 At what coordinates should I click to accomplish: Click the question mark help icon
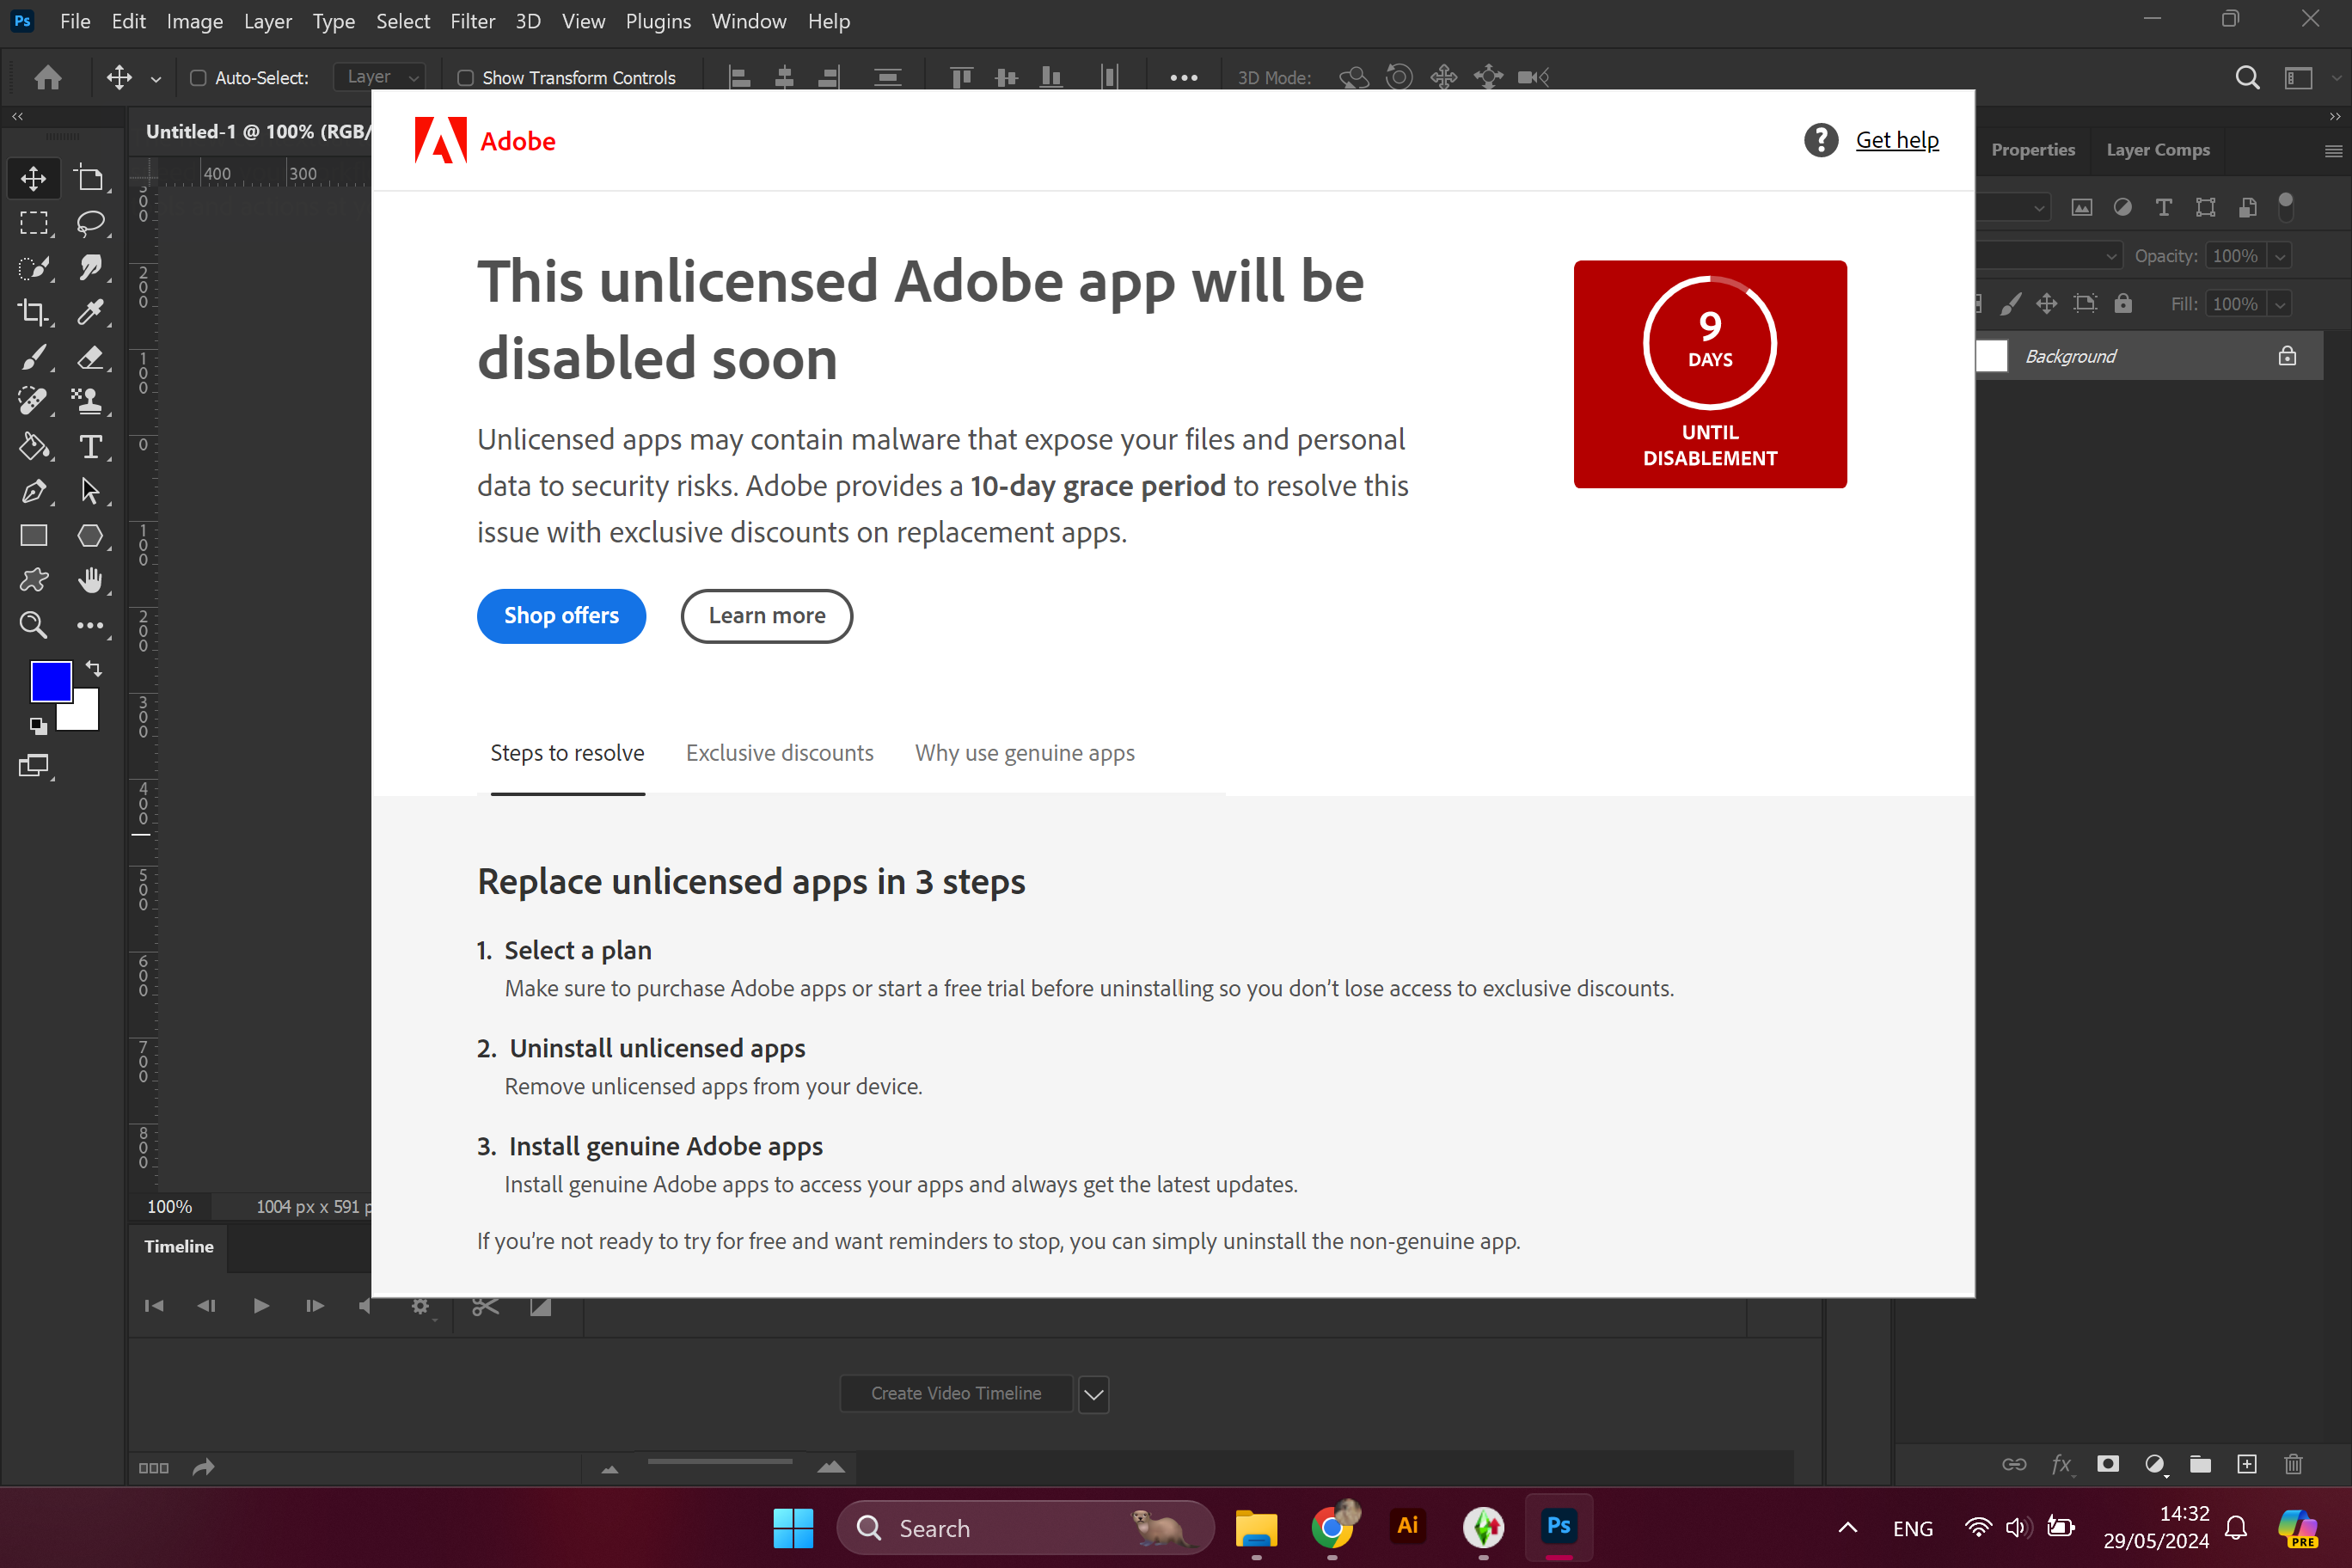coord(1821,140)
